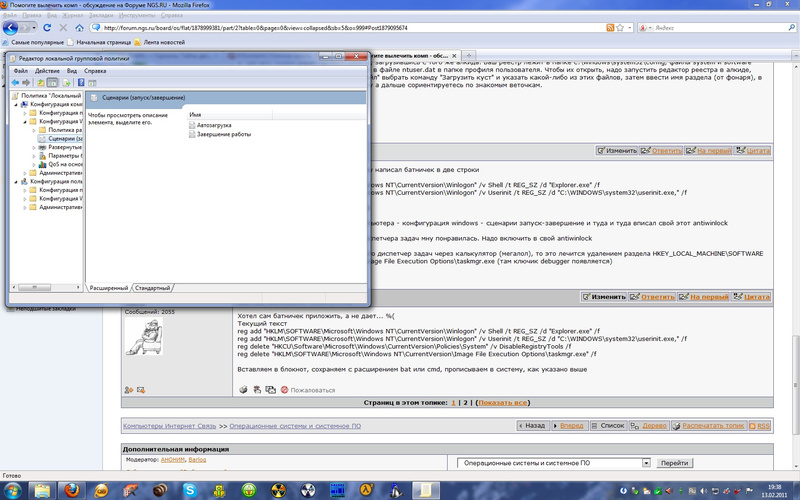This screenshot has height=500, width=800.
Task: Click the red Пожаловаться report icon
Action: coord(284,390)
